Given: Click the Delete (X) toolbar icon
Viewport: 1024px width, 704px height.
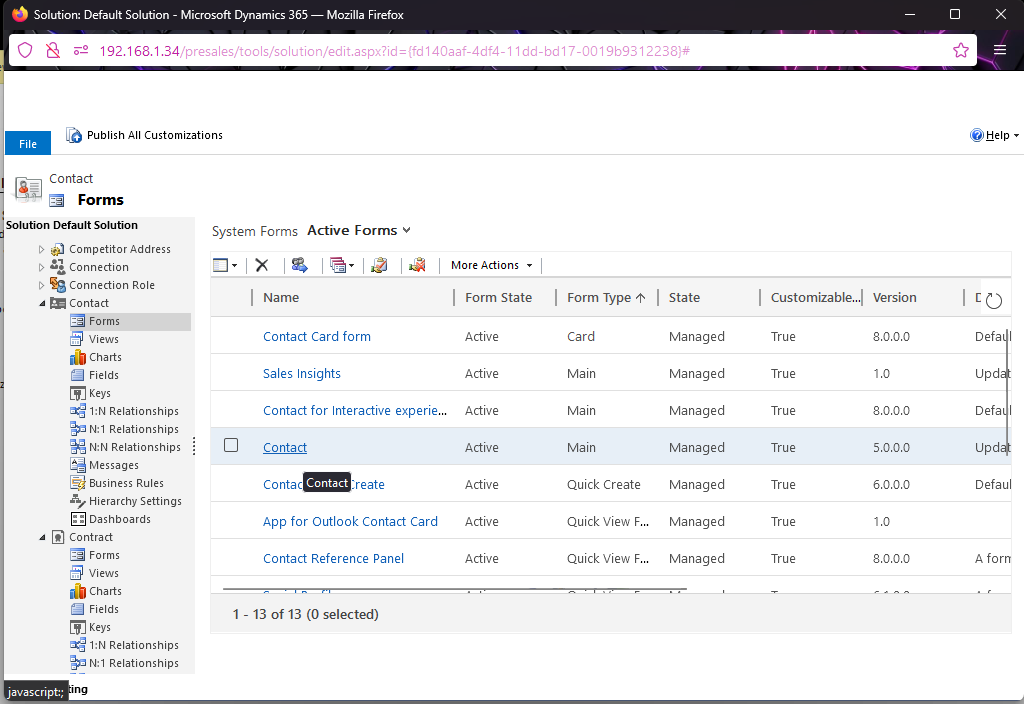Looking at the screenshot, I should (x=262, y=265).
